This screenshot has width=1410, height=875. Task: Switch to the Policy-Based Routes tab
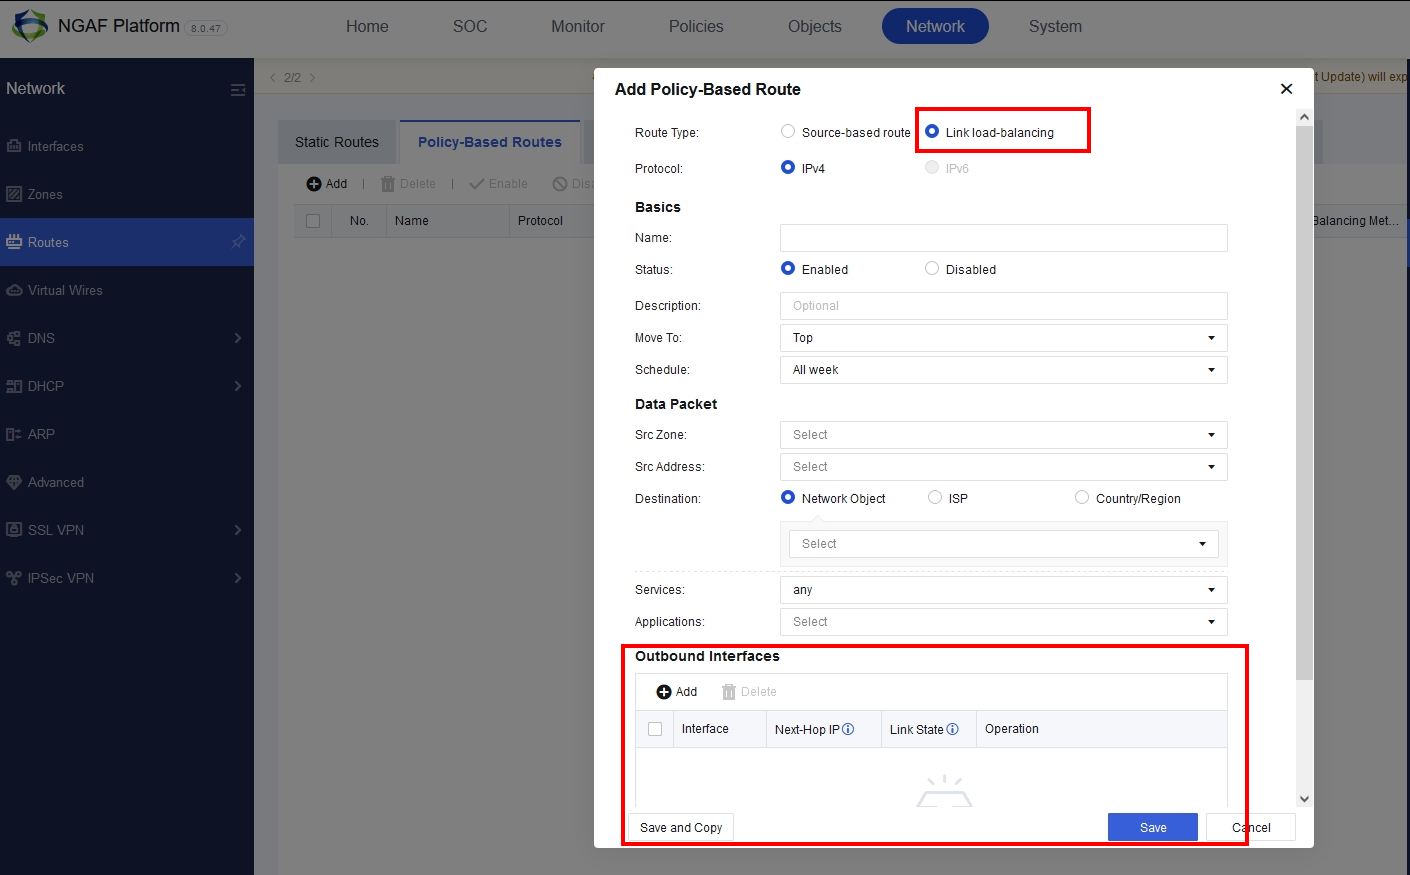pos(490,142)
